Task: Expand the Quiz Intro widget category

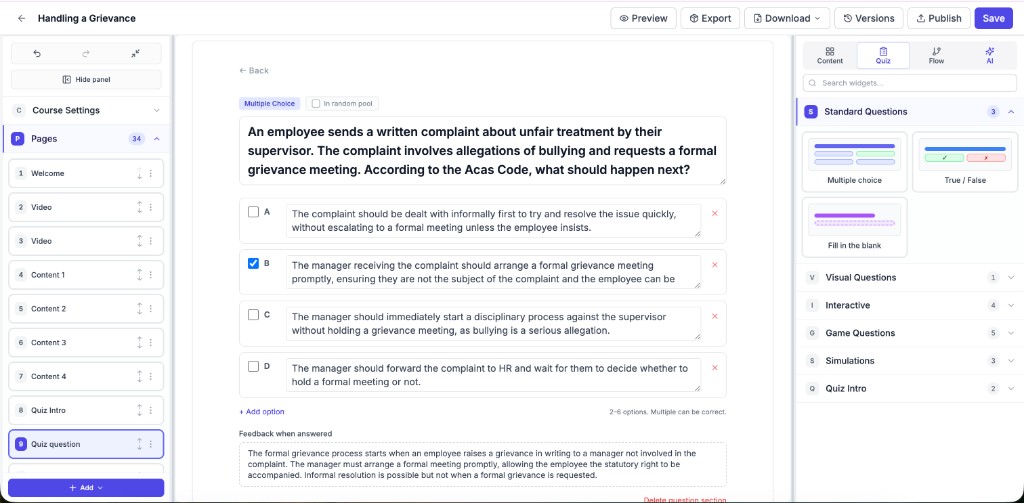Action: pyautogui.click(x=910, y=389)
